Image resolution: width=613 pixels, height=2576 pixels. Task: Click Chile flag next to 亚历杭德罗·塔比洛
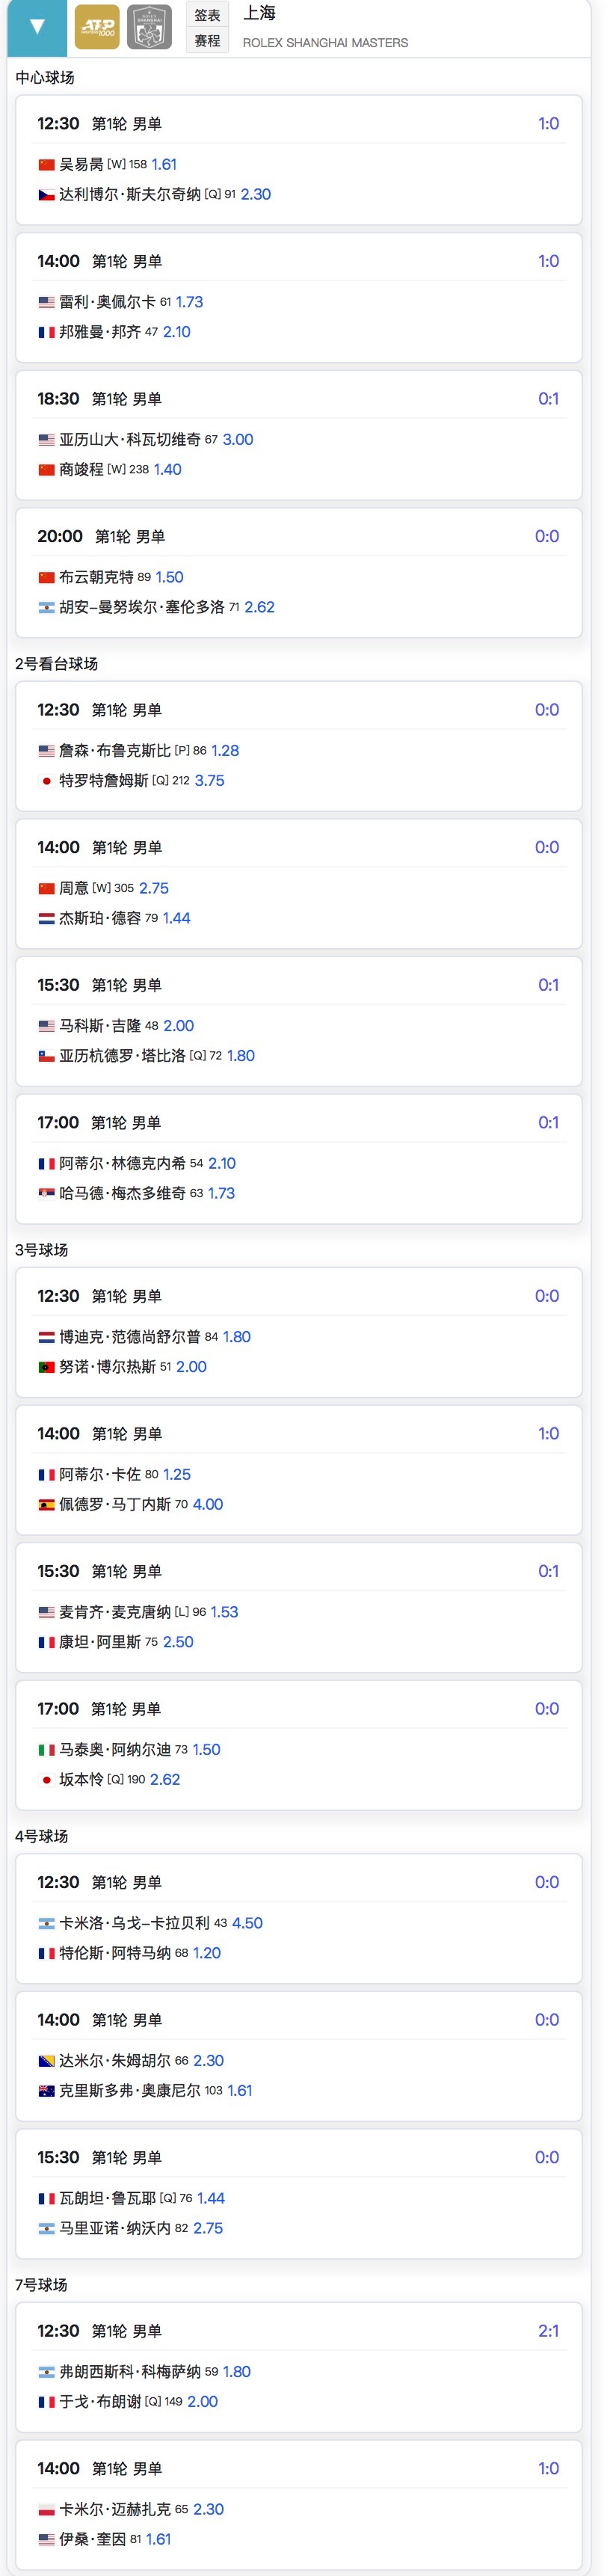(46, 1056)
